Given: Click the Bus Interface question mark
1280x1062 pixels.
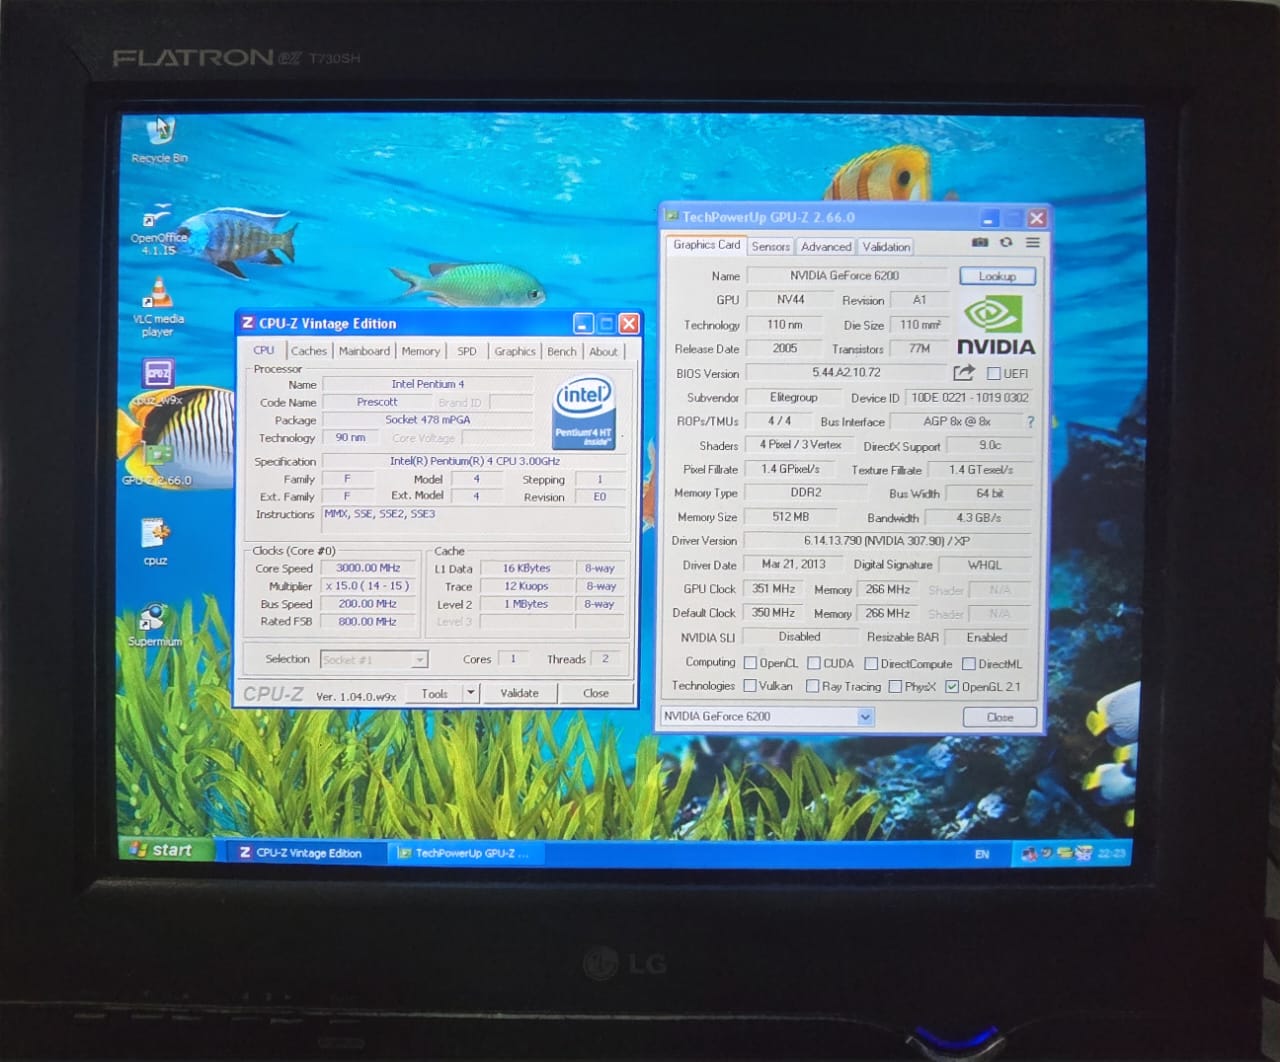Looking at the screenshot, I should 1030,422.
